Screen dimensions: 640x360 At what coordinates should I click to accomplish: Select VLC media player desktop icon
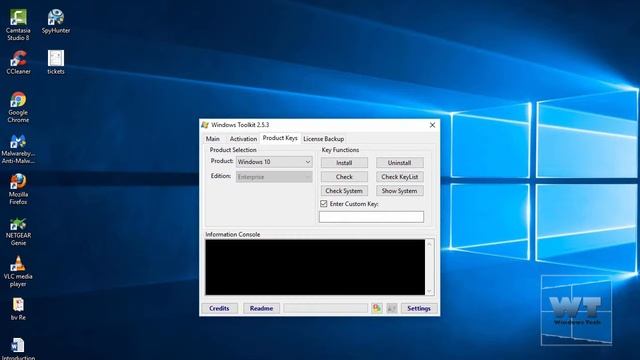pos(18,271)
